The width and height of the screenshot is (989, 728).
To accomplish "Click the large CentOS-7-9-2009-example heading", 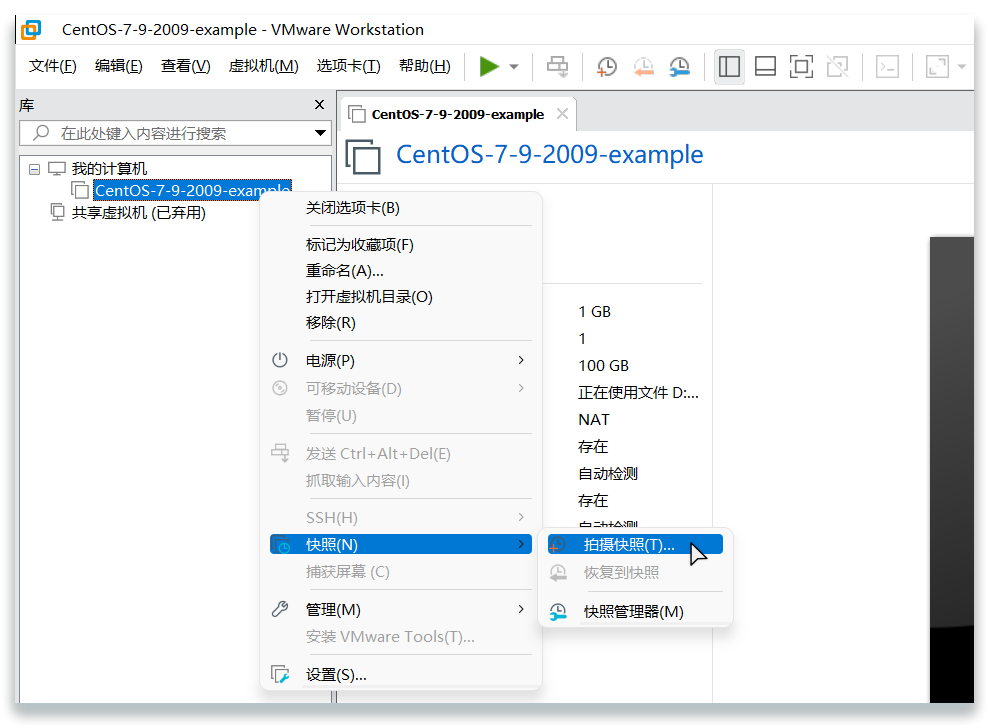I will [x=549, y=155].
